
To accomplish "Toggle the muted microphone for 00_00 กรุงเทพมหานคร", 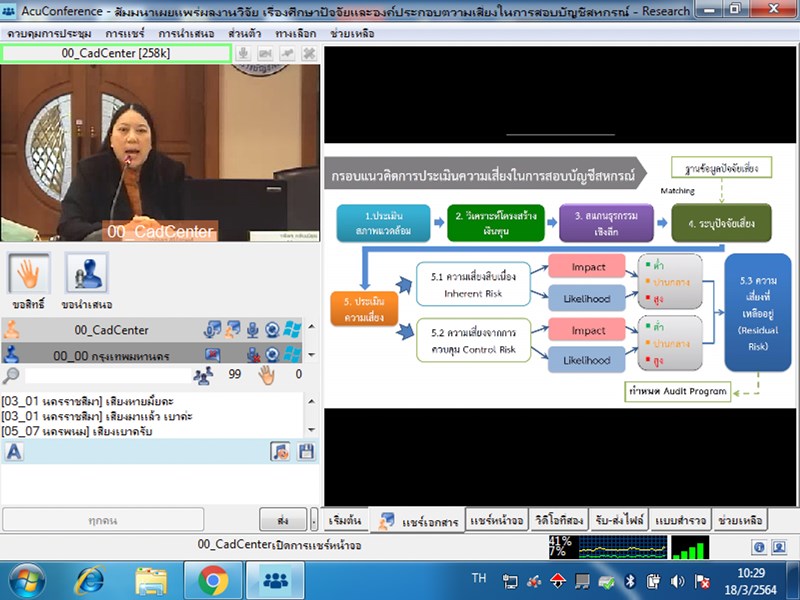I will coord(253,354).
